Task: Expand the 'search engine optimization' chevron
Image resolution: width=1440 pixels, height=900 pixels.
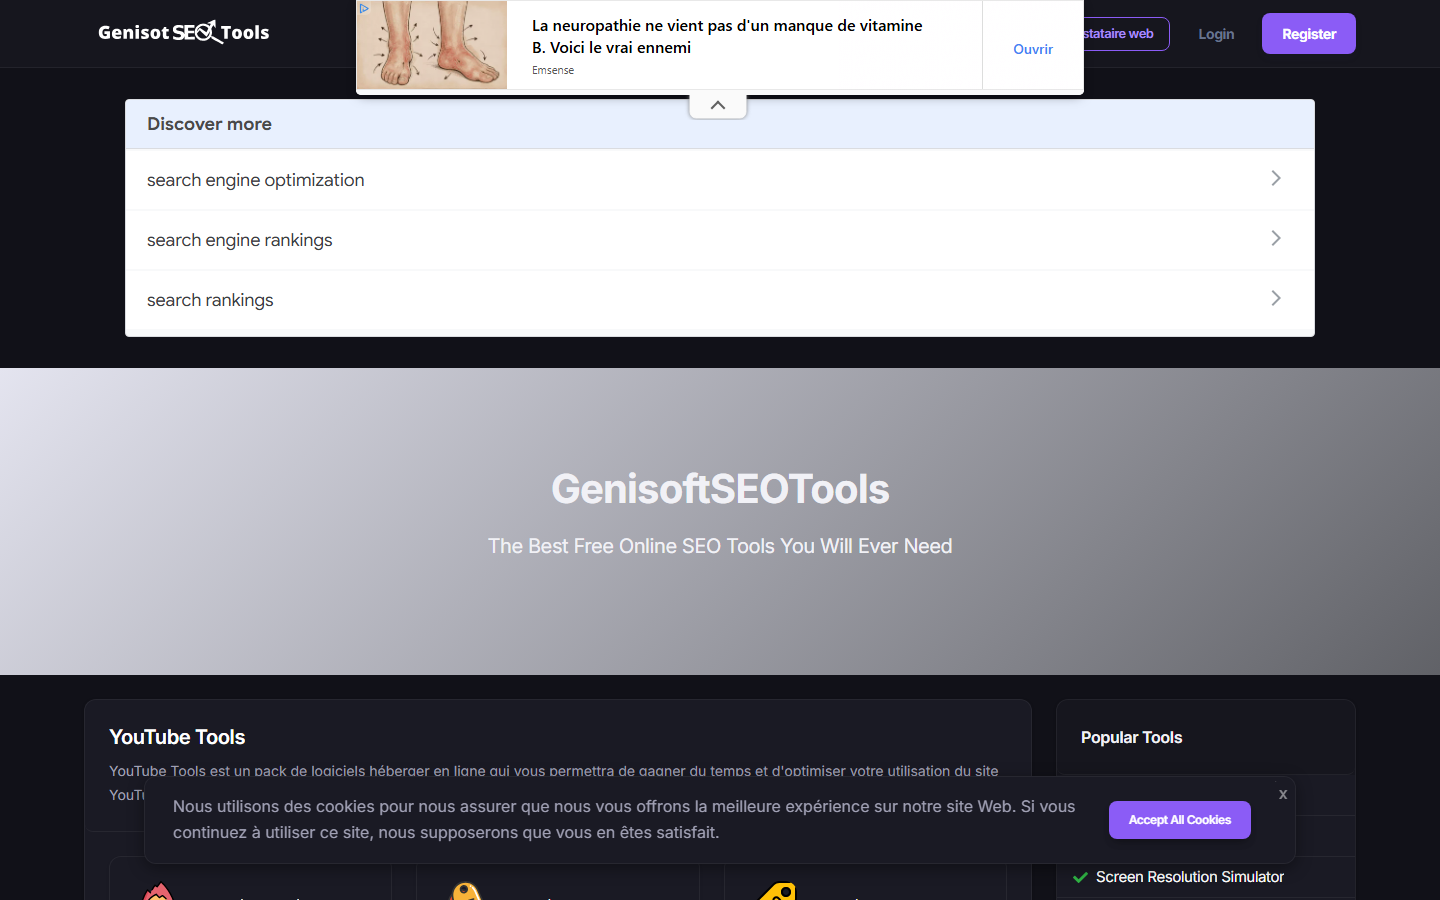Action: click(x=1276, y=178)
